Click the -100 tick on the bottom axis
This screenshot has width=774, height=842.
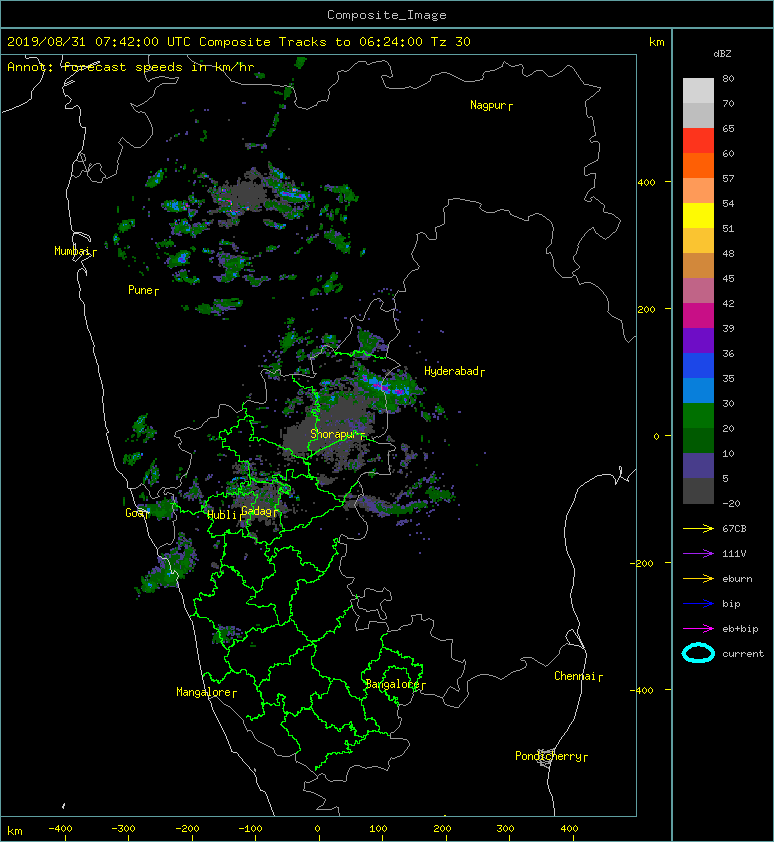(251, 829)
